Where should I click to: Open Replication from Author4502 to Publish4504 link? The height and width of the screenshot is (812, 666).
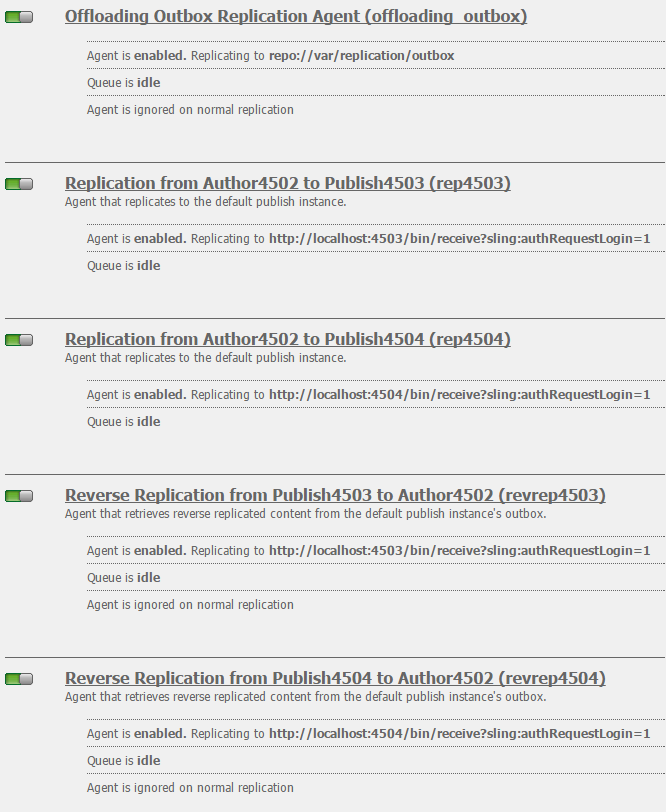tap(287, 339)
